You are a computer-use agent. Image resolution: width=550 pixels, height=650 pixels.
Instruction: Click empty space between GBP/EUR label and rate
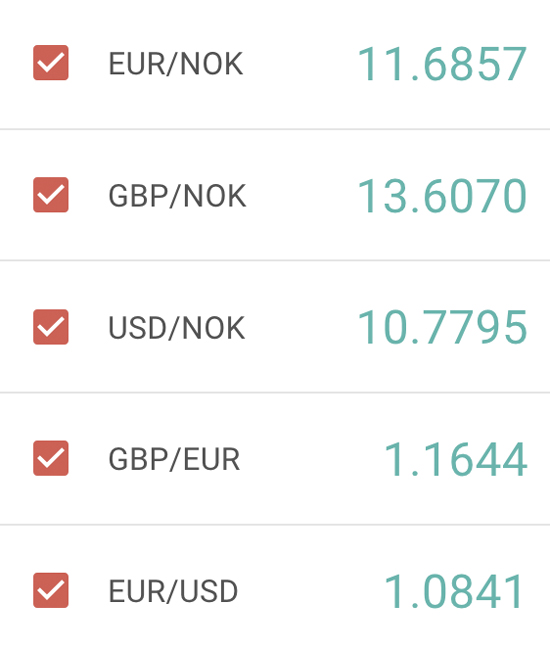[x=312, y=459]
